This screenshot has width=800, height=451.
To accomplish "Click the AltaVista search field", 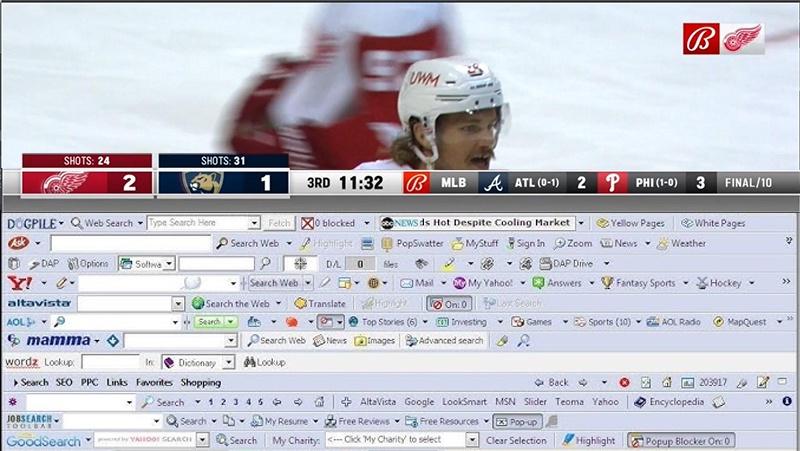I will (x=124, y=304).
